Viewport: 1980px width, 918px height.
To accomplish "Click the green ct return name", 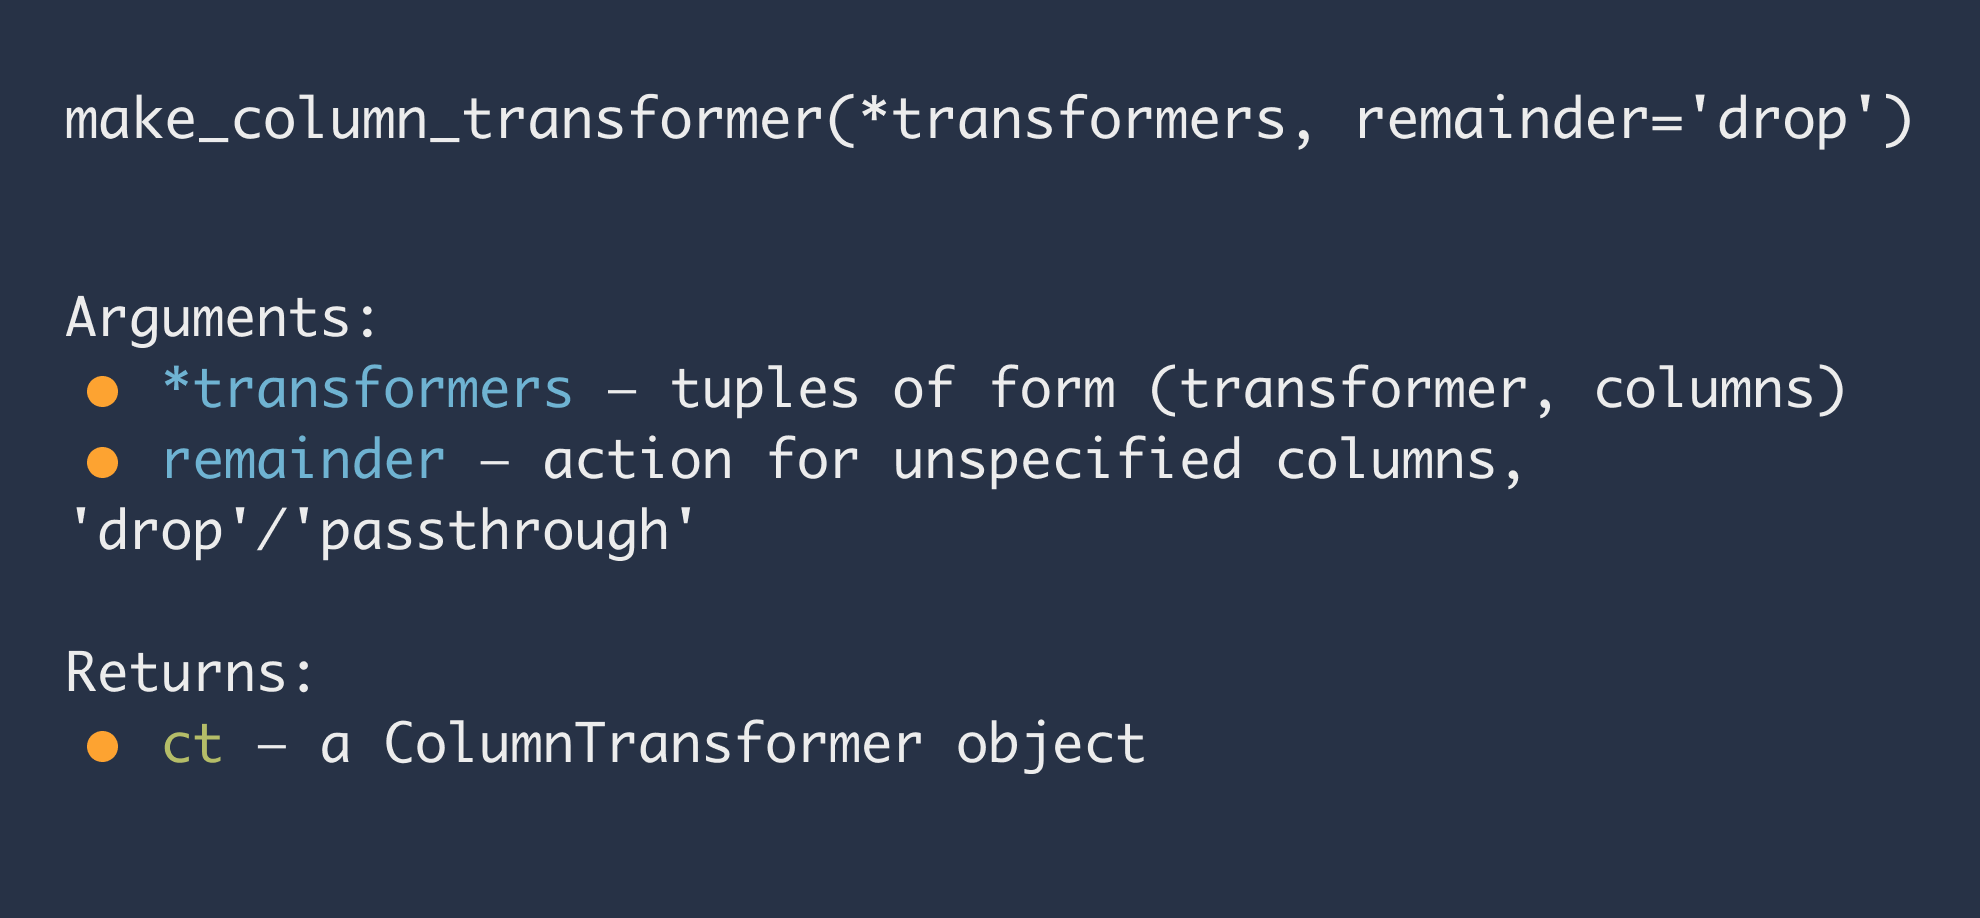I will click(192, 744).
